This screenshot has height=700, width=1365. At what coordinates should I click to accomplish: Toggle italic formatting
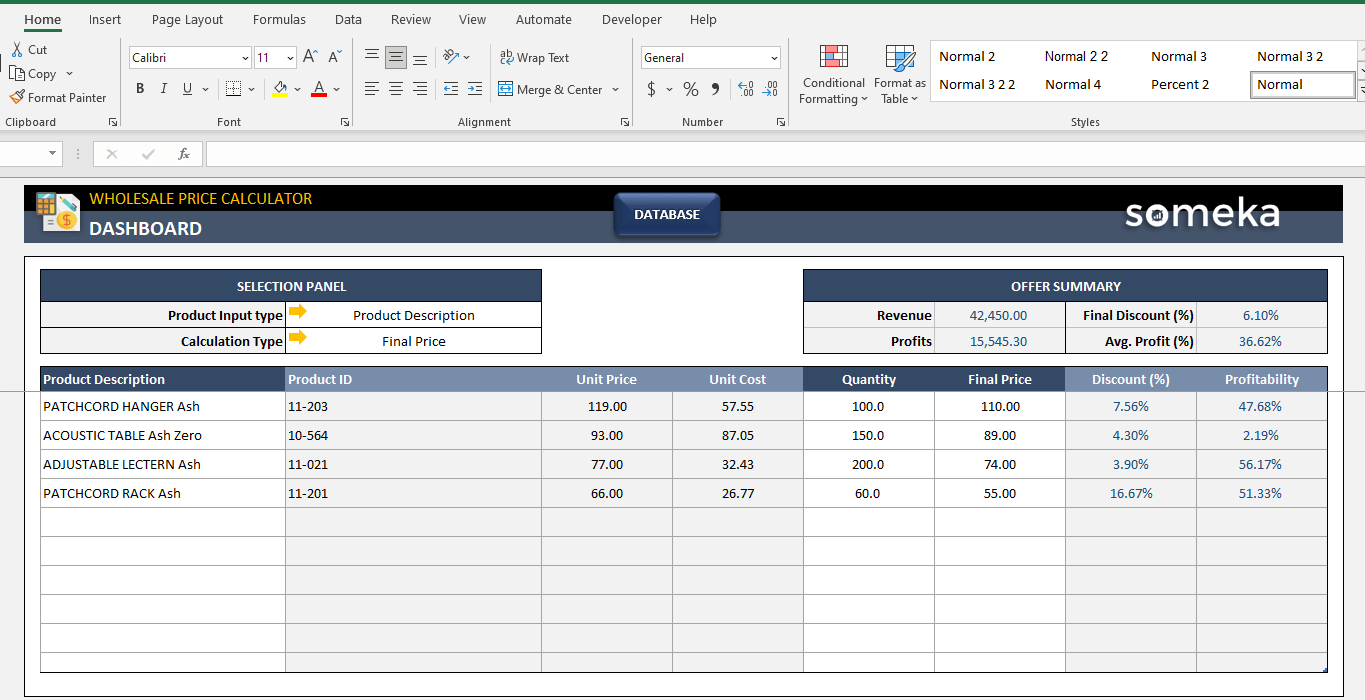[x=163, y=89]
